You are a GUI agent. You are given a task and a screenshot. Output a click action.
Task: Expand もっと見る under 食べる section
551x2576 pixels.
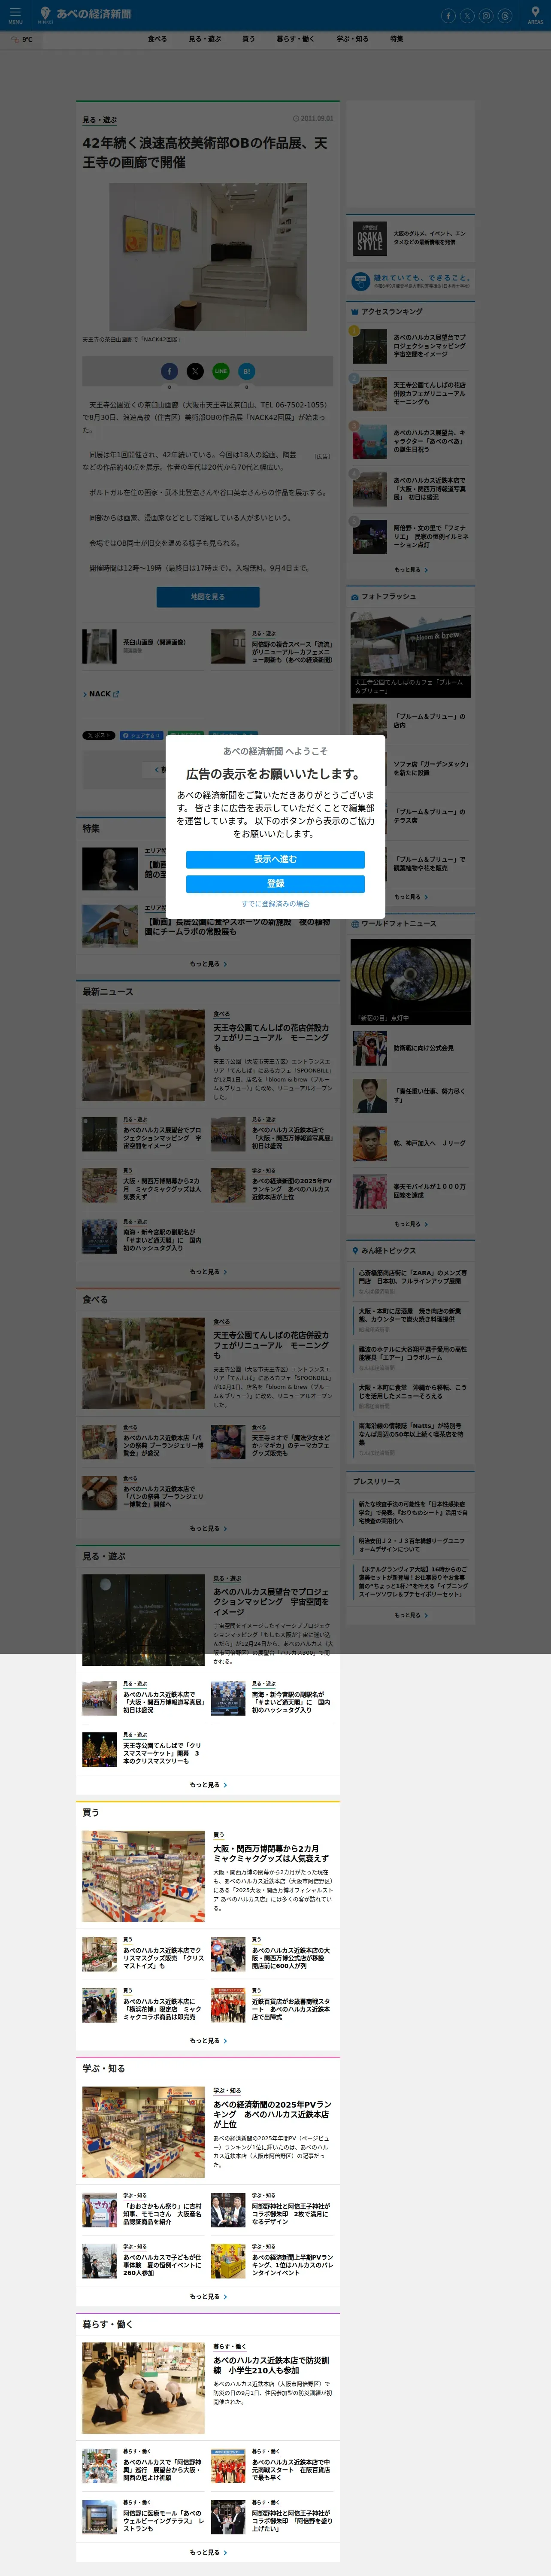pyautogui.click(x=208, y=1528)
